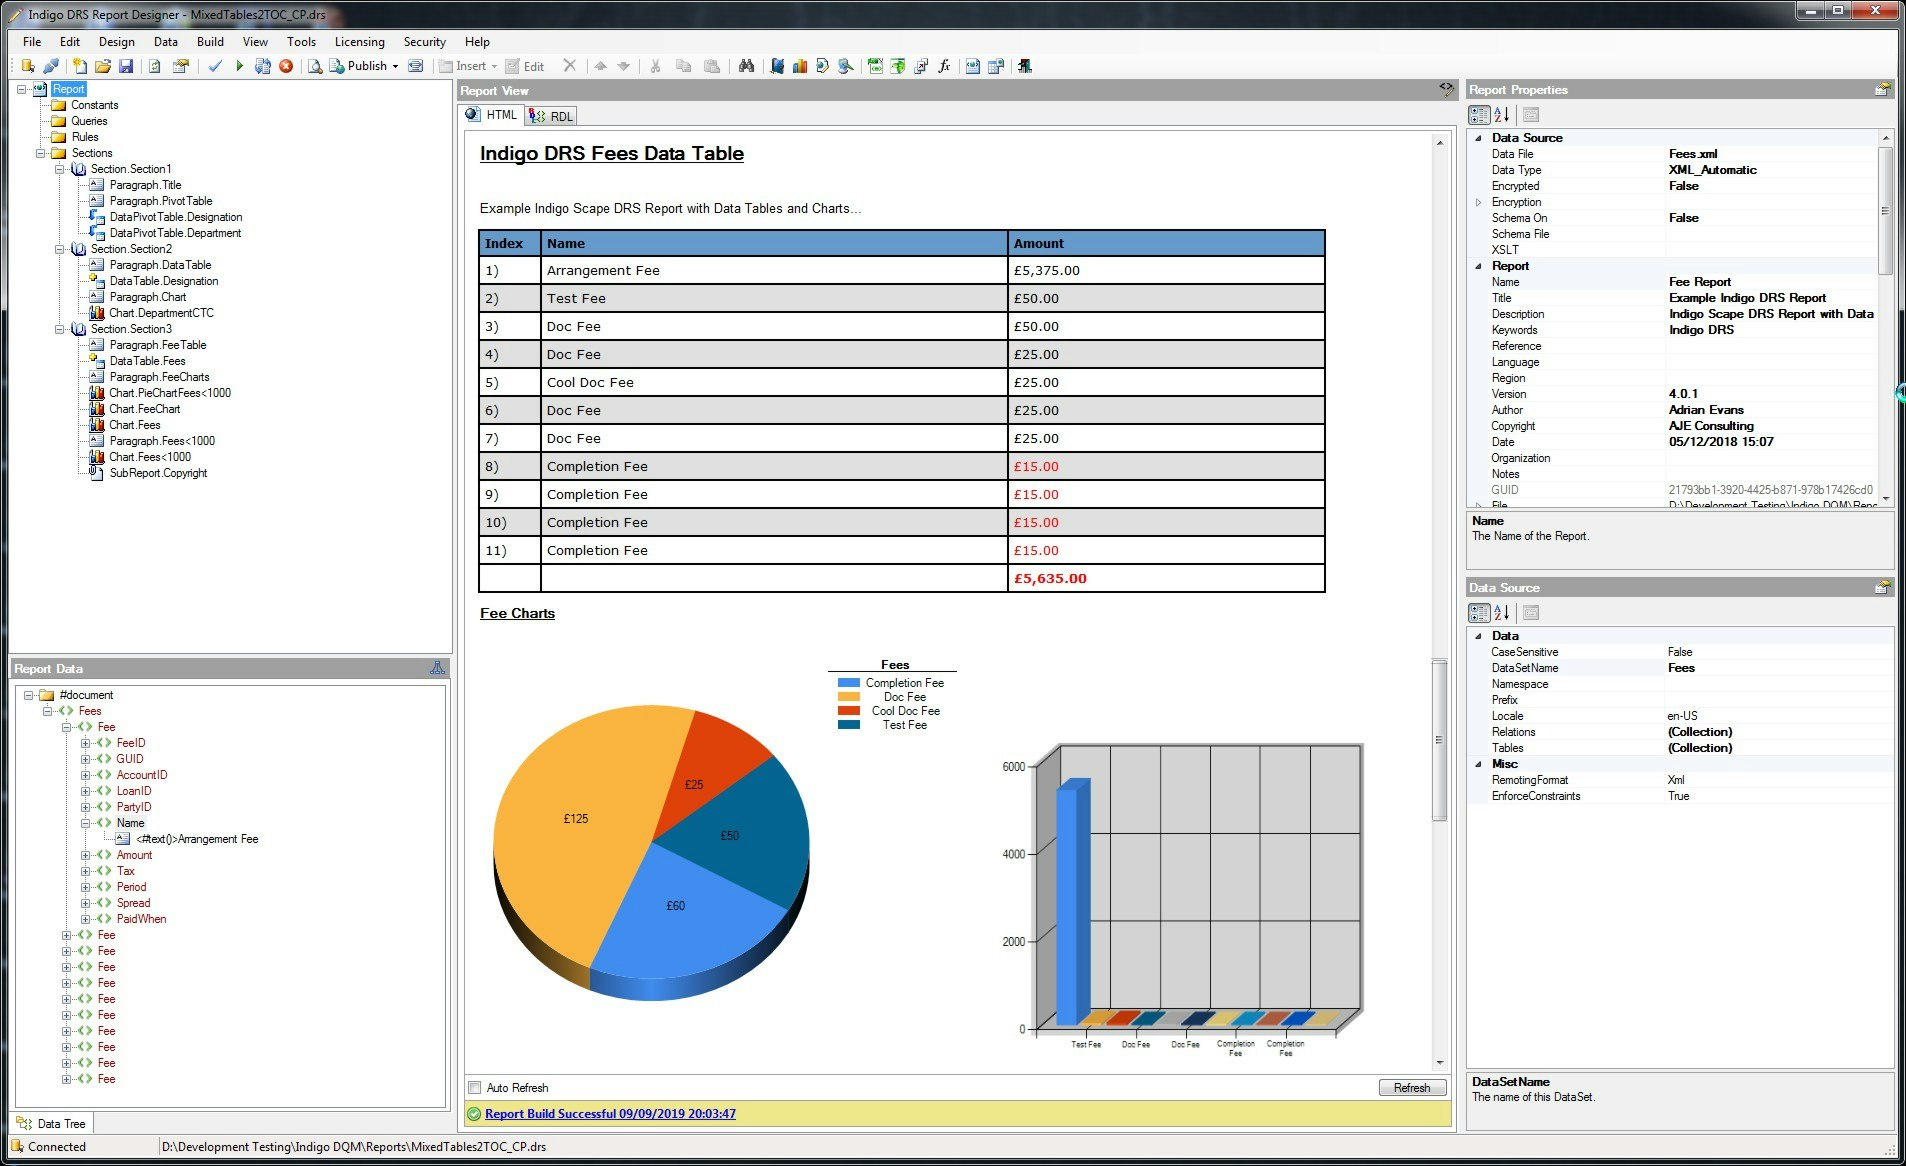This screenshot has width=1906, height=1166.
Task: Click the Refresh button
Action: pos(1411,1087)
